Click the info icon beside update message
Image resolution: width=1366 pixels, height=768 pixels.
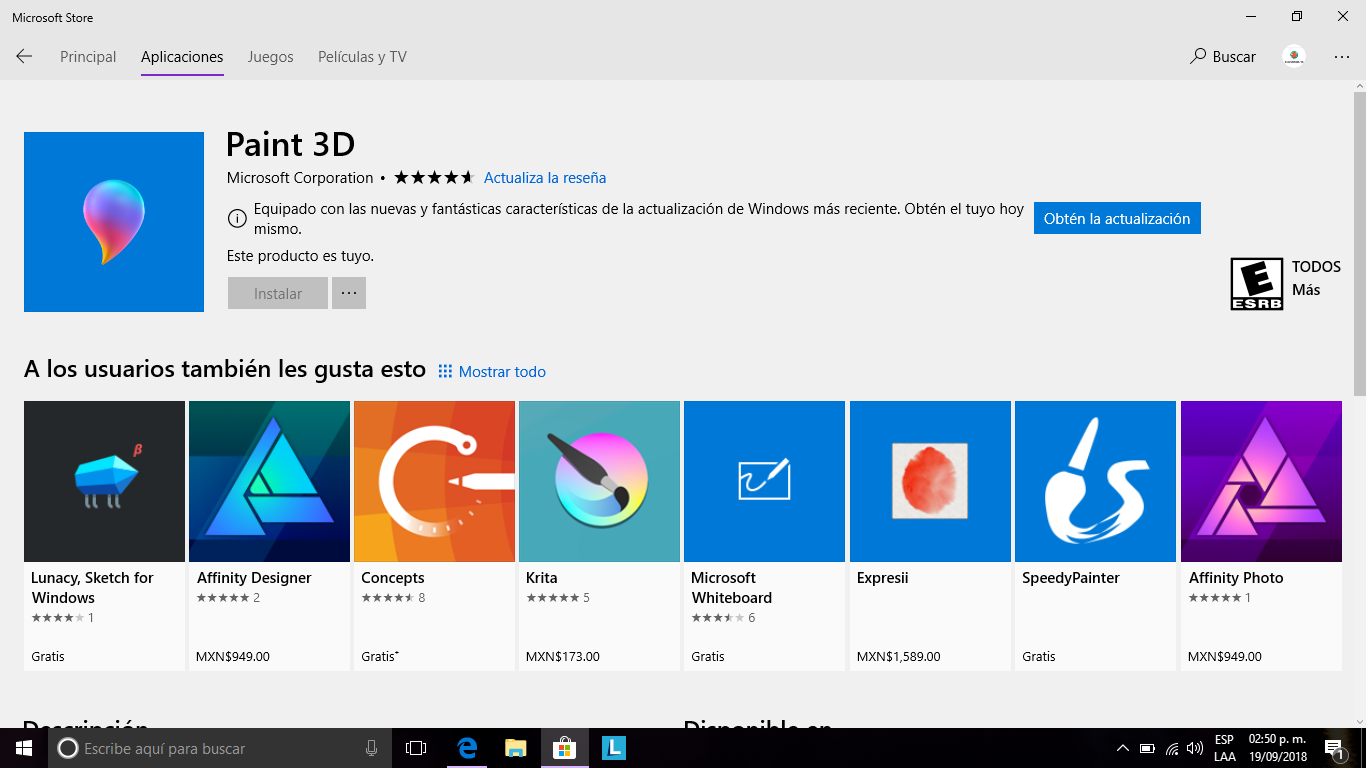237,218
